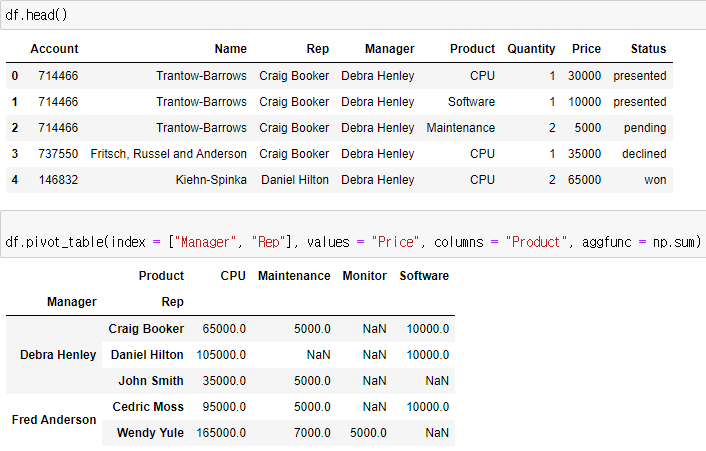
Task: Click the price value 65000 in row 4
Action: 584,180
